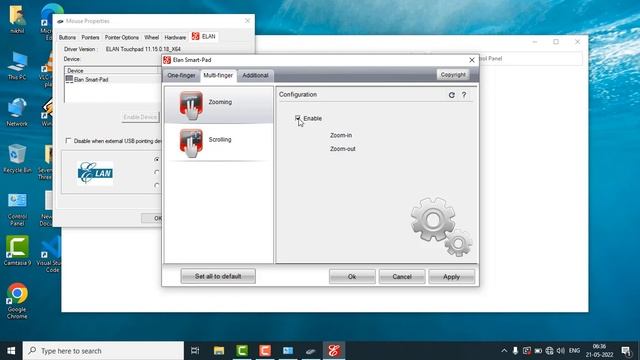Open Elan Smart-Pad taskbar icon
Screen dimensions: 640x360
pyautogui.click(x=334, y=351)
